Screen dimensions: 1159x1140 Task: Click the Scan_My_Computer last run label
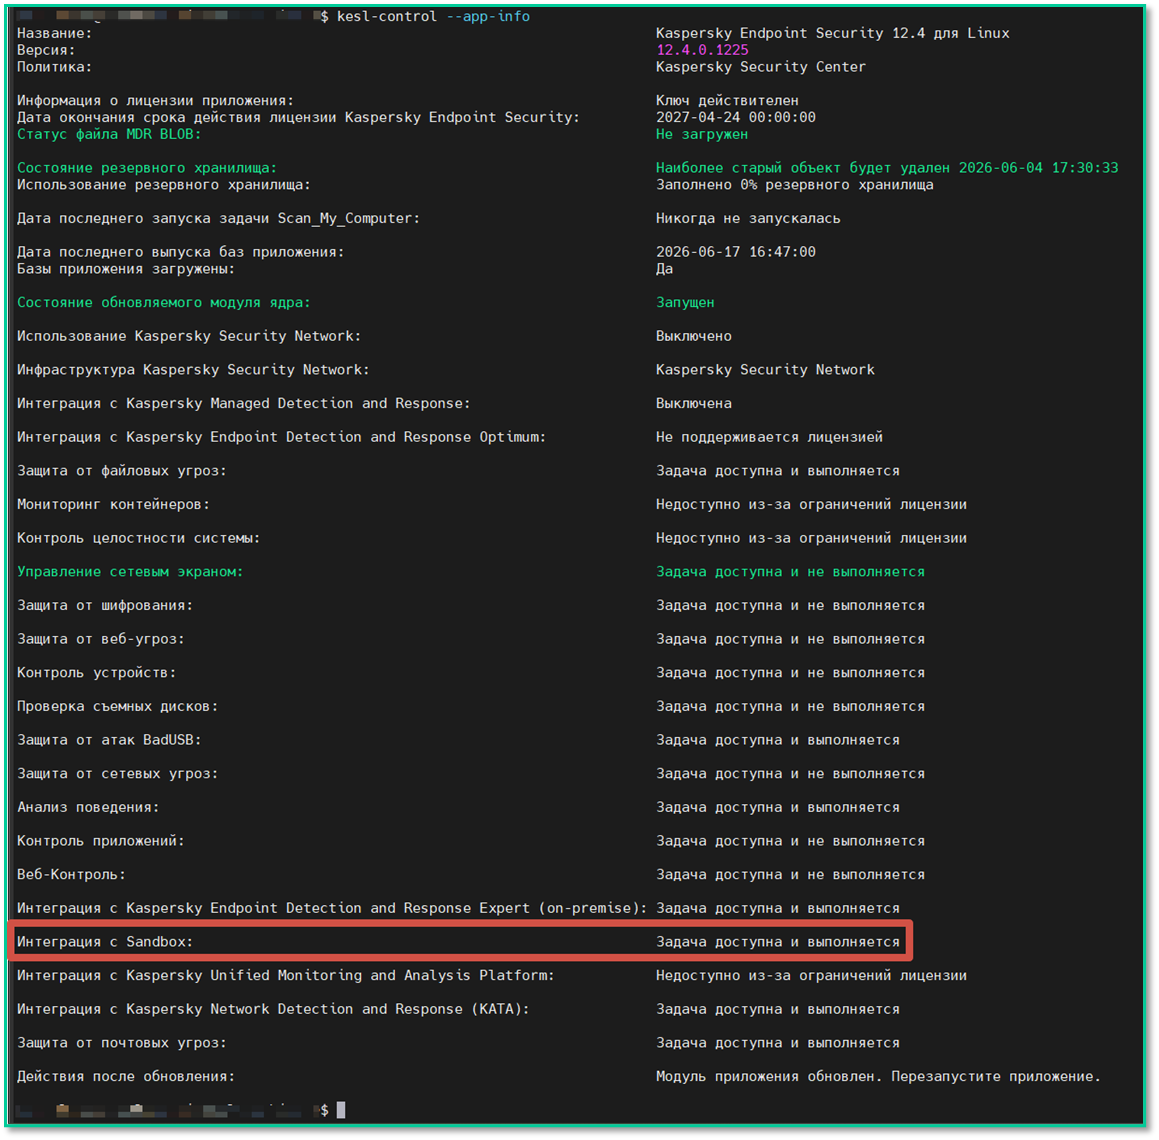click(x=218, y=219)
